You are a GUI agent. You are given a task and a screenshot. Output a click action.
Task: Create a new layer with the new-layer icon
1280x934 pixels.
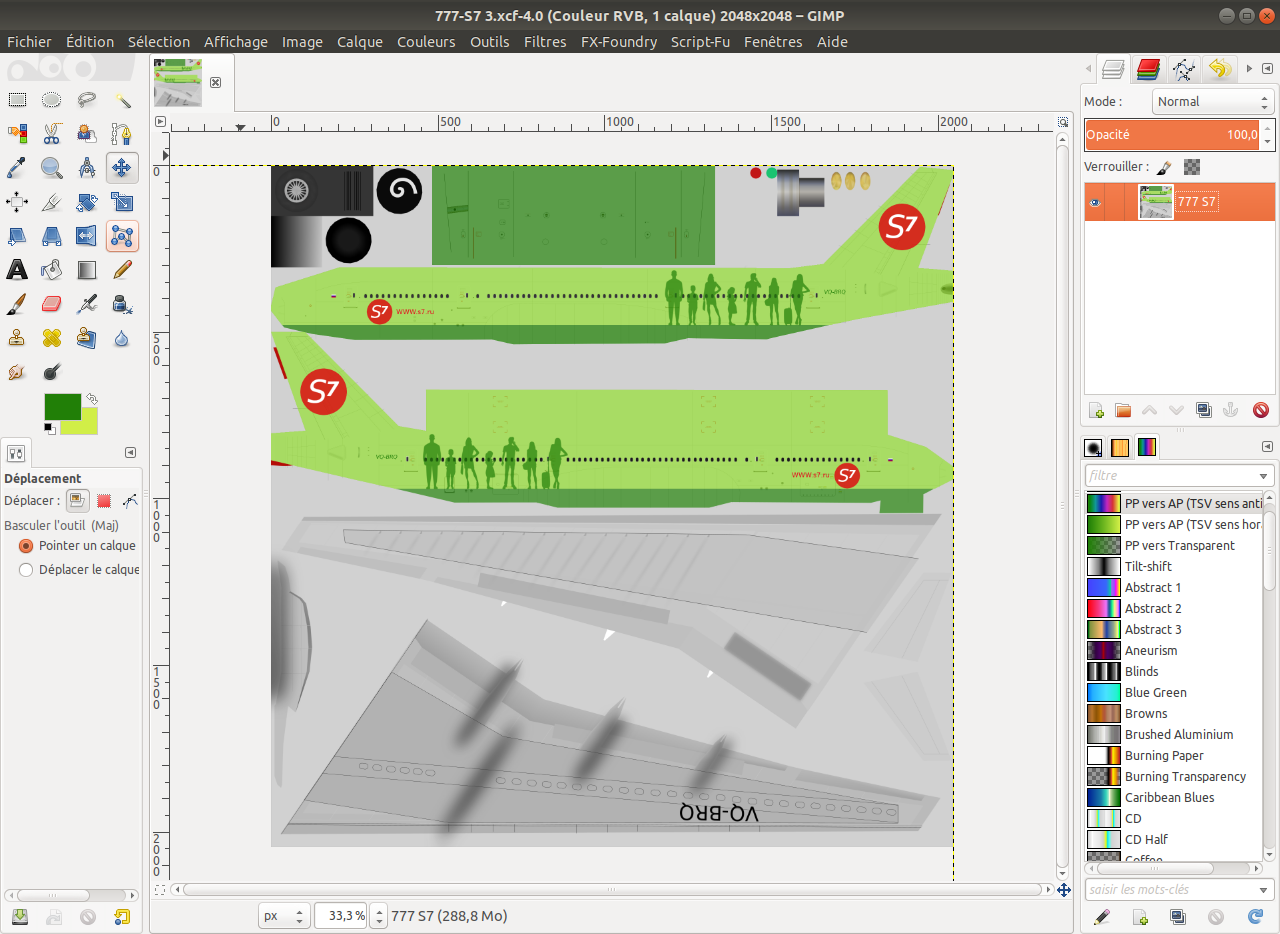1096,410
